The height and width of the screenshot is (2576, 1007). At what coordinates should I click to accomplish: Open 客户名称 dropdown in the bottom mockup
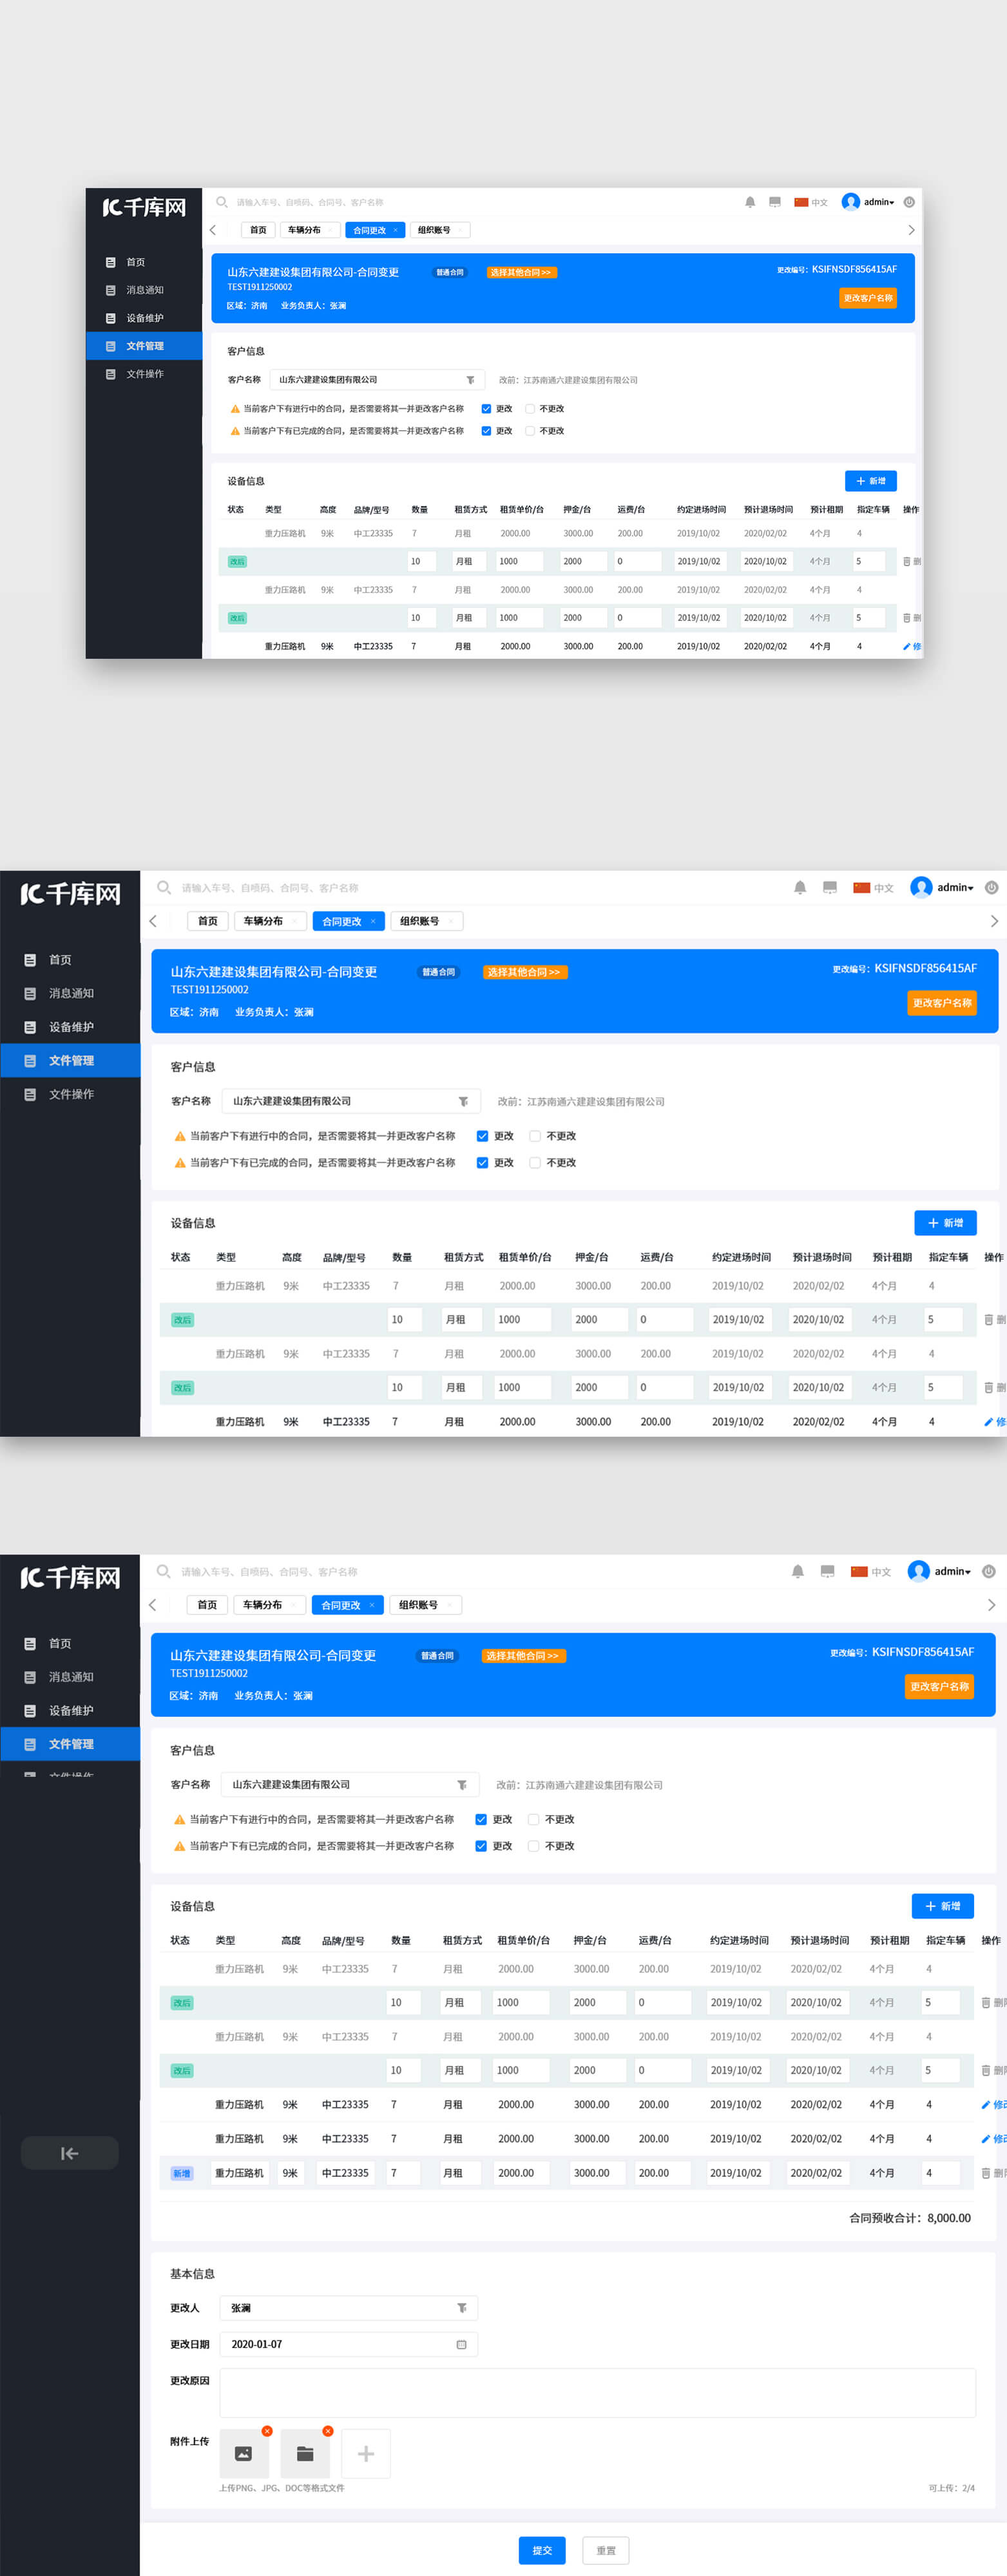(x=349, y=1784)
